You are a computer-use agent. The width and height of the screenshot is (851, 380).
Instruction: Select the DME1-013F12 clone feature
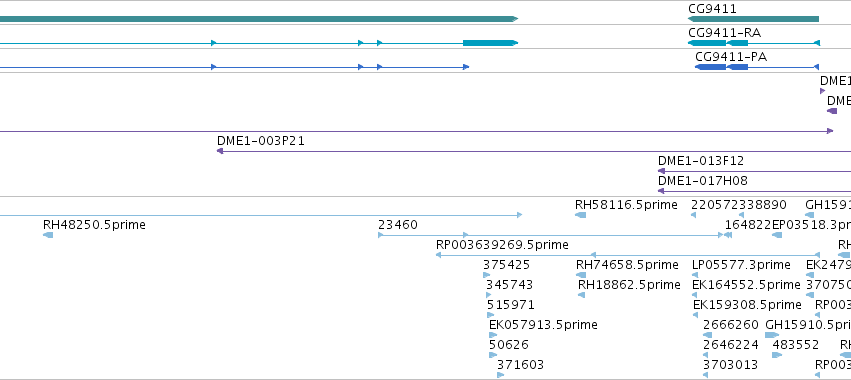click(754, 171)
